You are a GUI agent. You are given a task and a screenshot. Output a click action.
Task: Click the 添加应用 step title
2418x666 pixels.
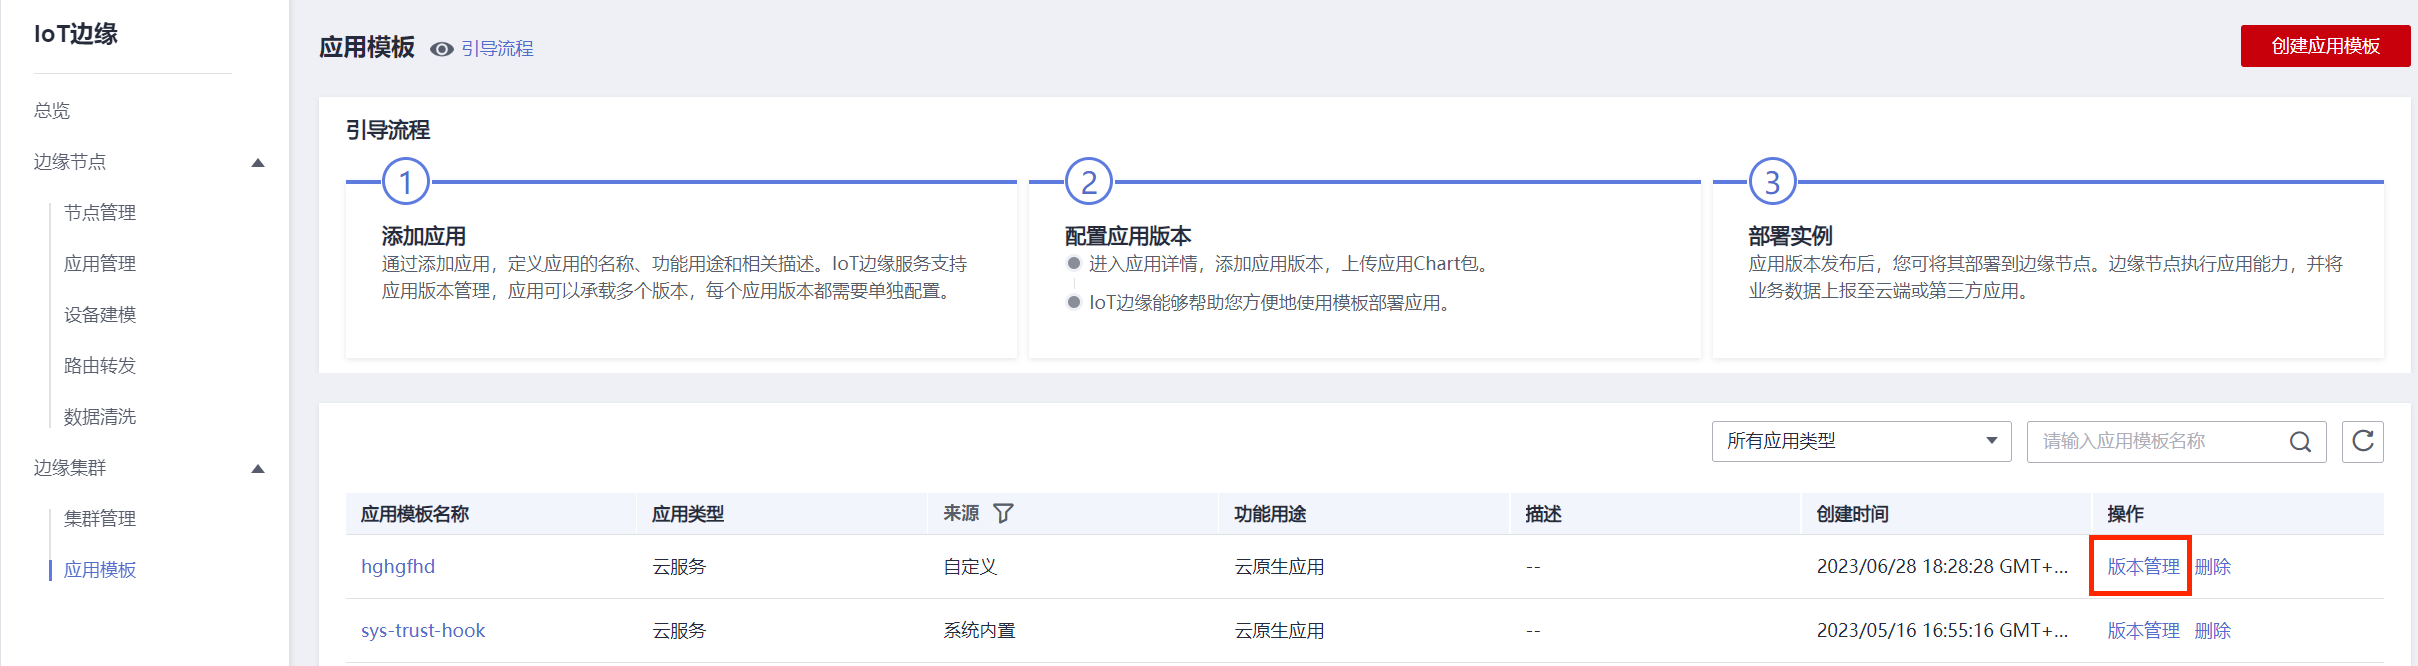pos(424,236)
